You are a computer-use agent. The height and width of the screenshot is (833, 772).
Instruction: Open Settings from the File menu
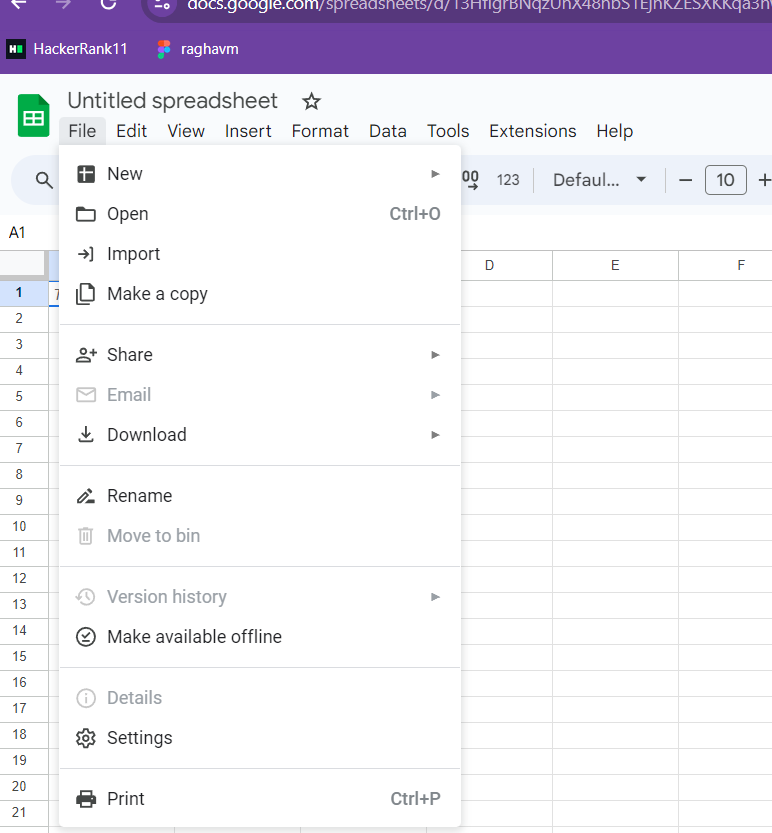click(260, 737)
